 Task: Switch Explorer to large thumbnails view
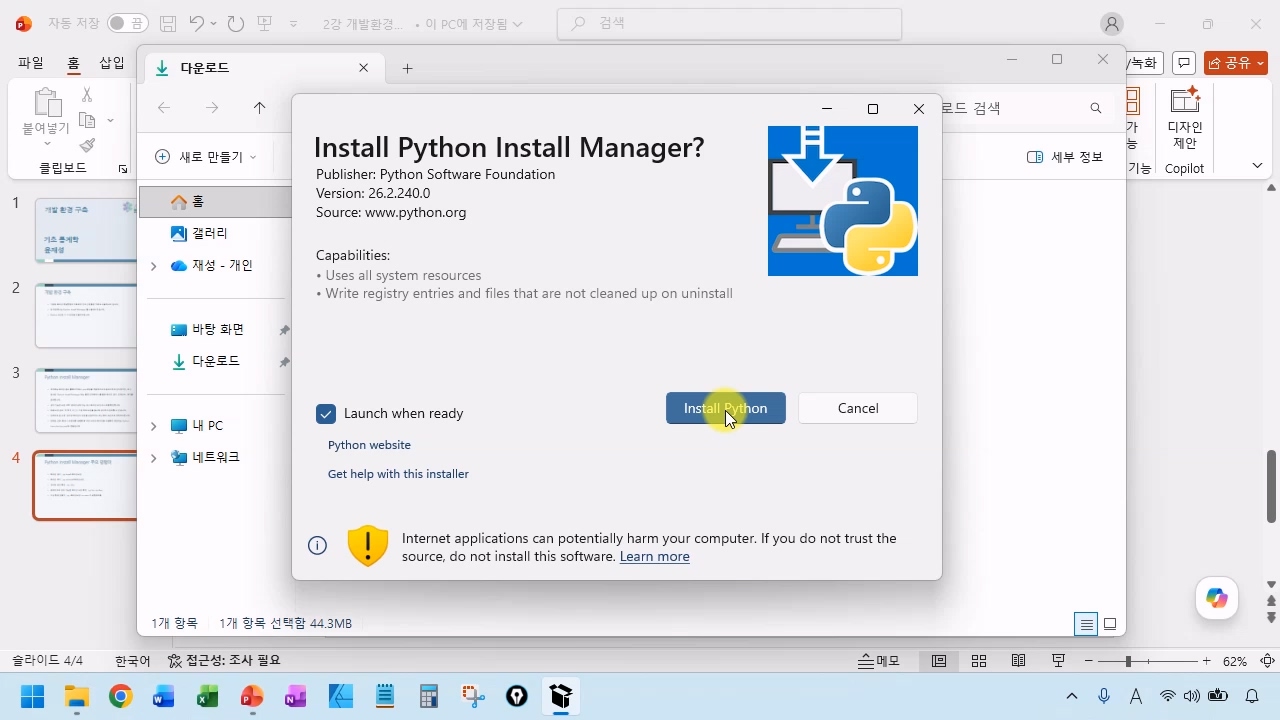click(x=1110, y=624)
